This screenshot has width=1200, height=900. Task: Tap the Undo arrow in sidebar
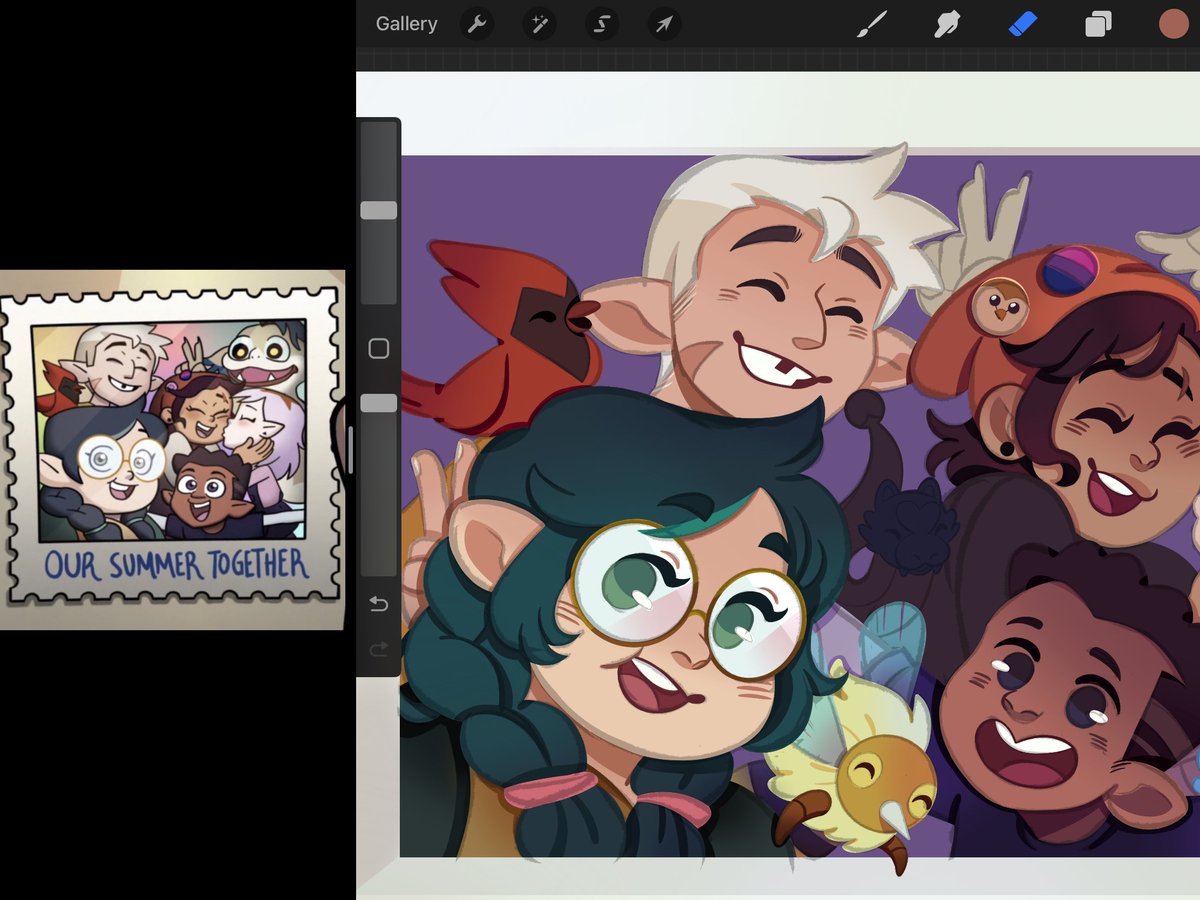pyautogui.click(x=379, y=603)
